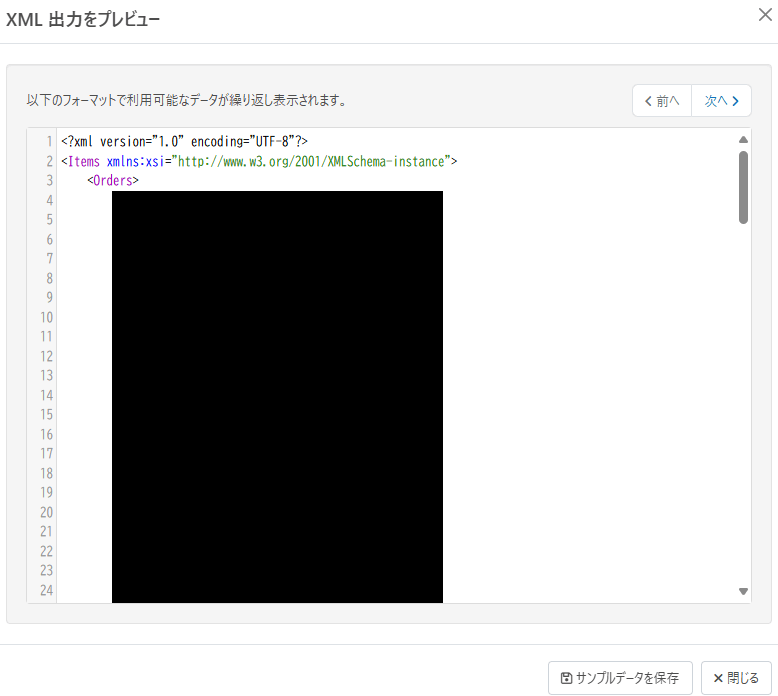Click line number 1 in gutter
Image resolution: width=778 pixels, height=696 pixels.
pyautogui.click(x=50, y=142)
